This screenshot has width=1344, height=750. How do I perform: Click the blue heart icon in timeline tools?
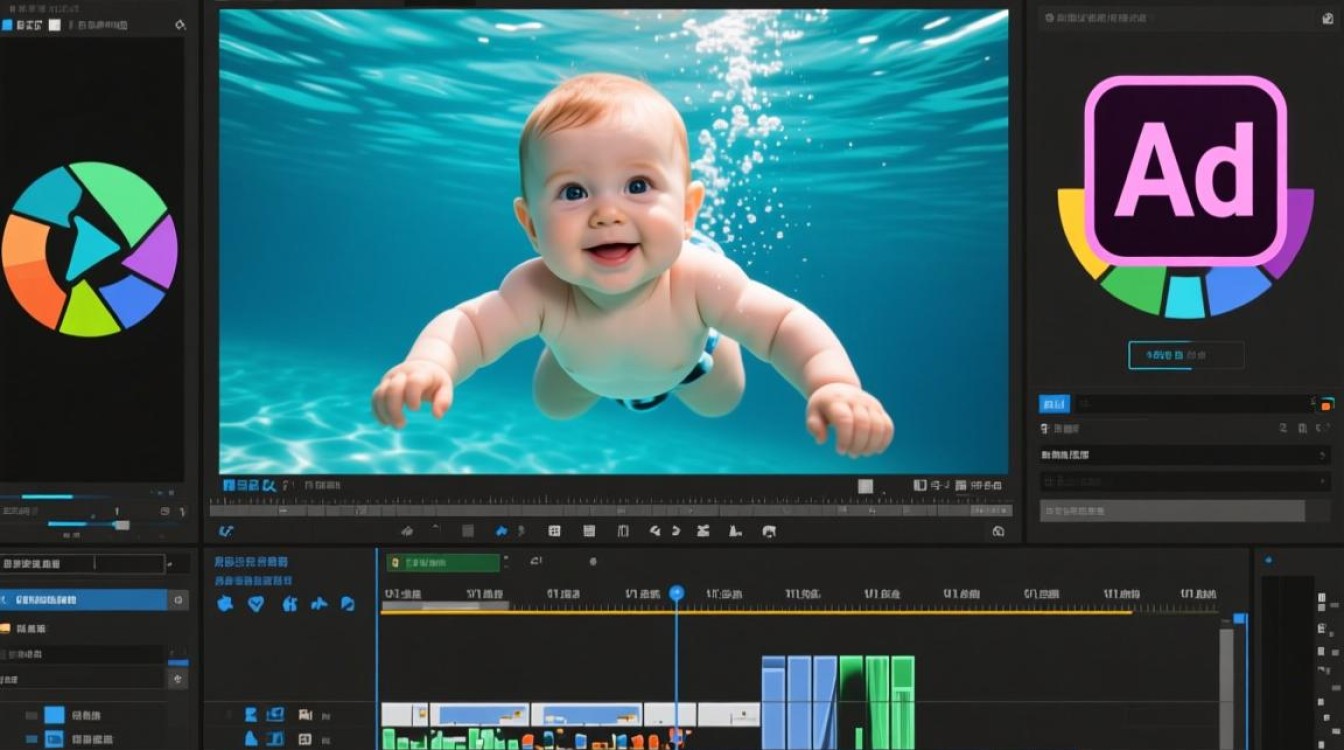click(256, 603)
